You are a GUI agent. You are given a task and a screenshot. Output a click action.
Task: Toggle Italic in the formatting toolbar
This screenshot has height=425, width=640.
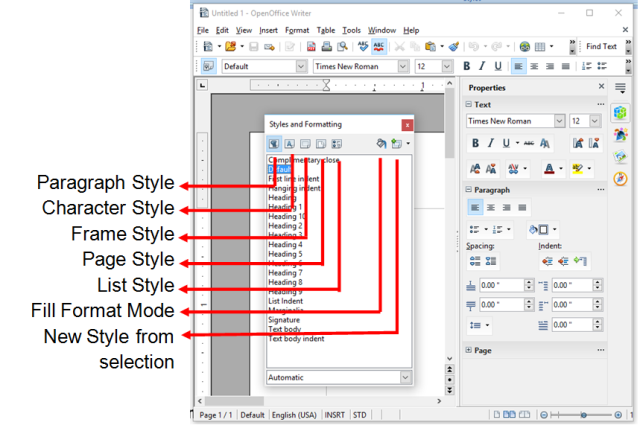(482, 66)
